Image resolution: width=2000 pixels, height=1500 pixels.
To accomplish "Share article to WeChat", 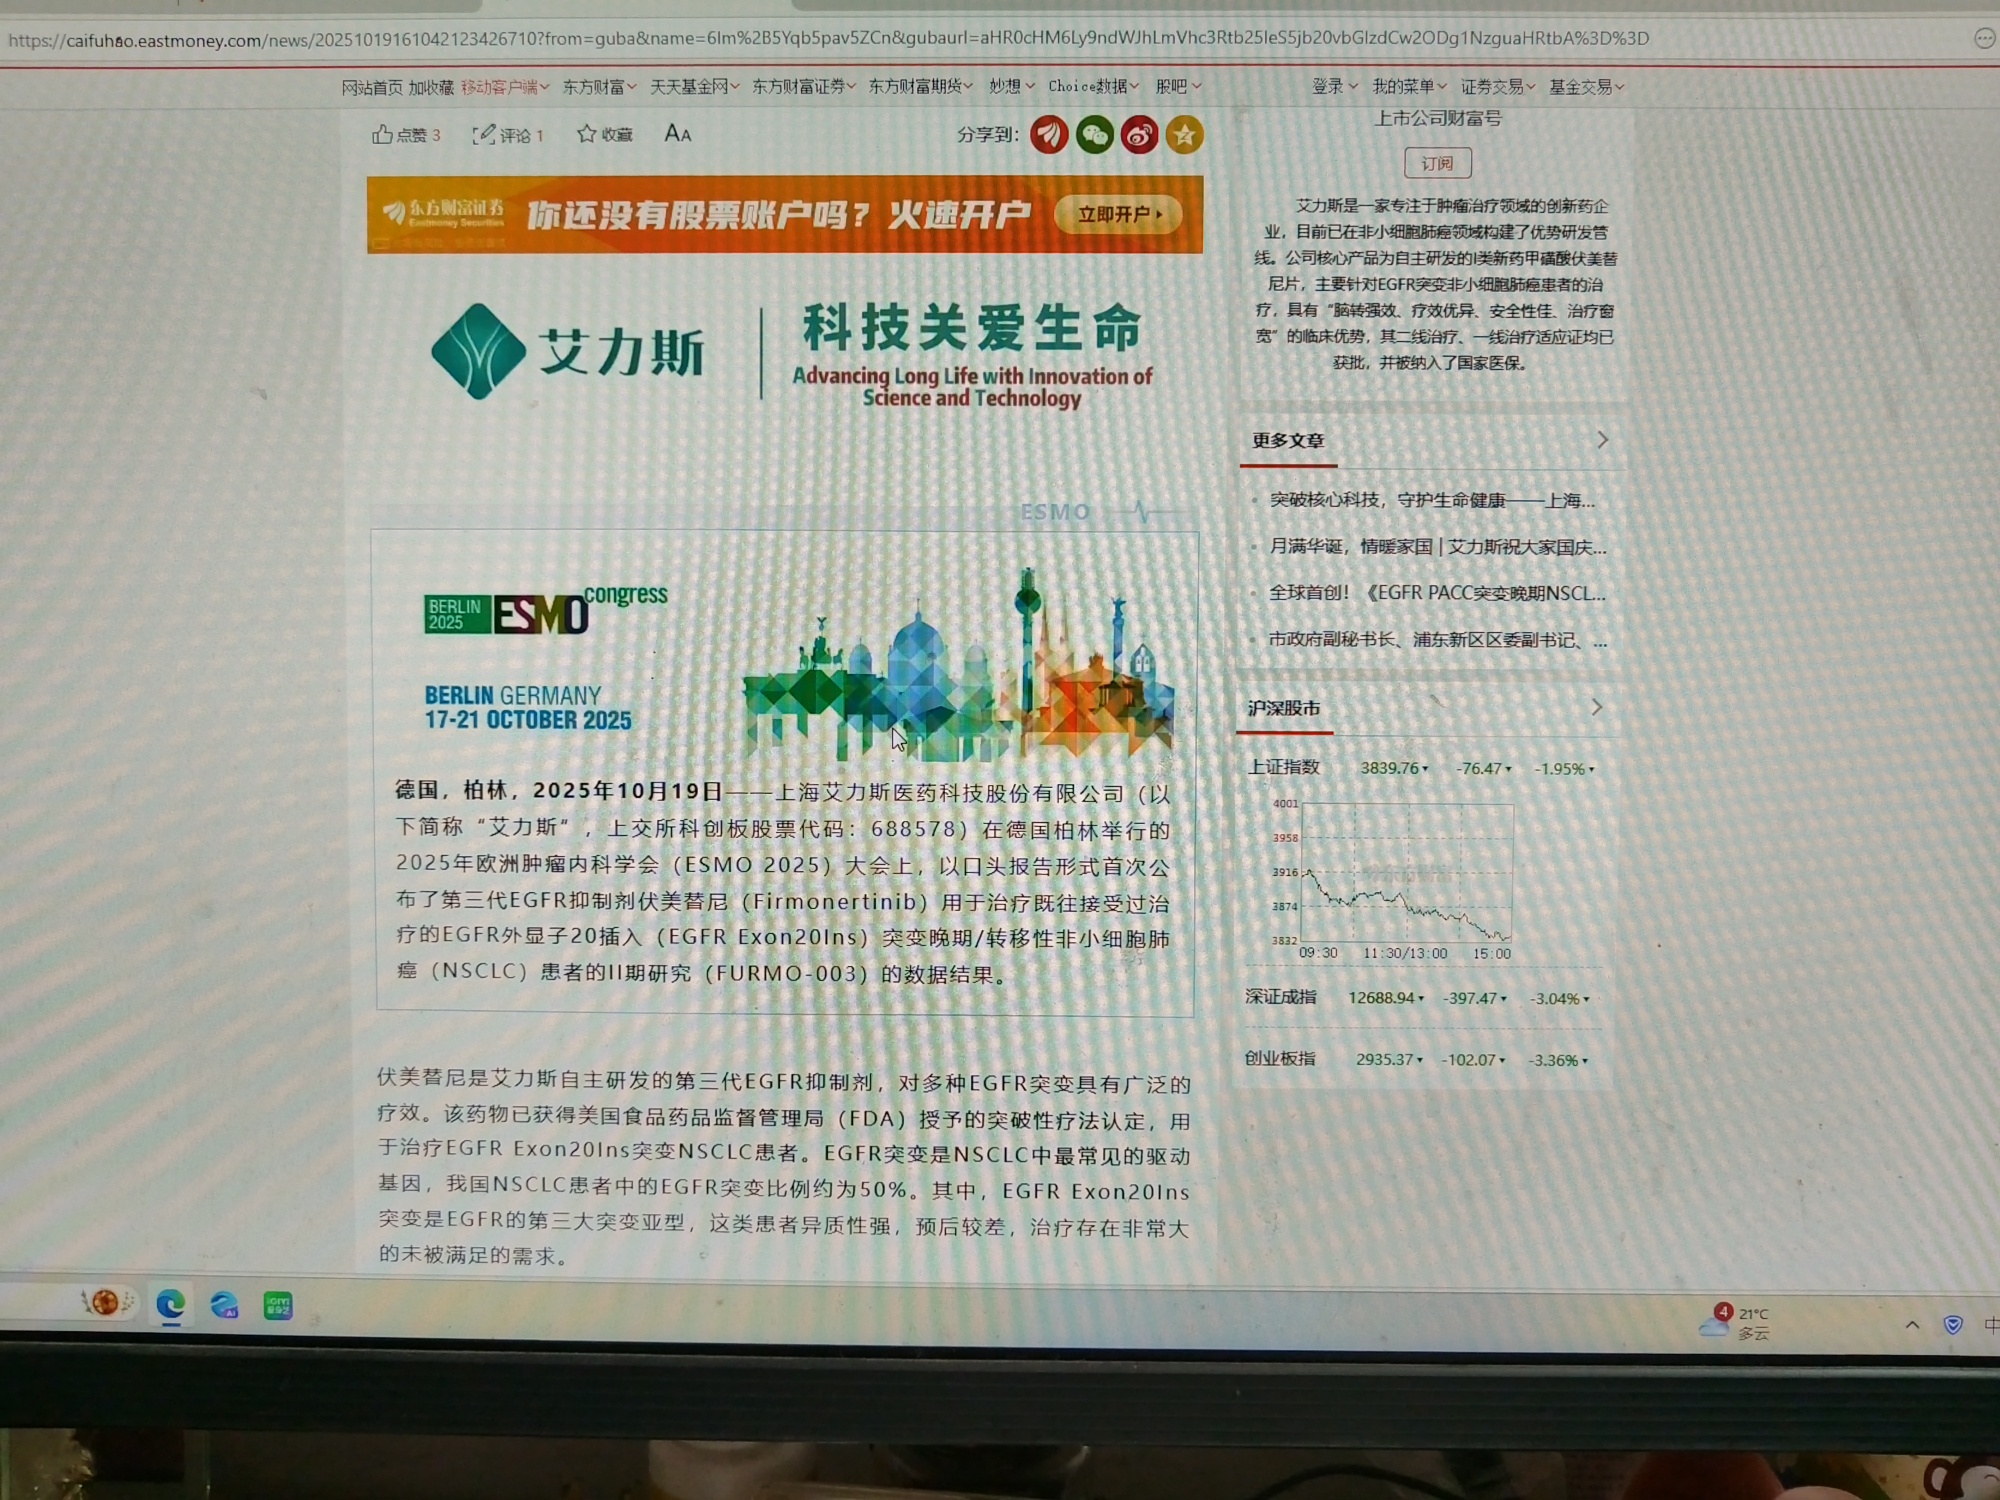I will coord(1094,135).
